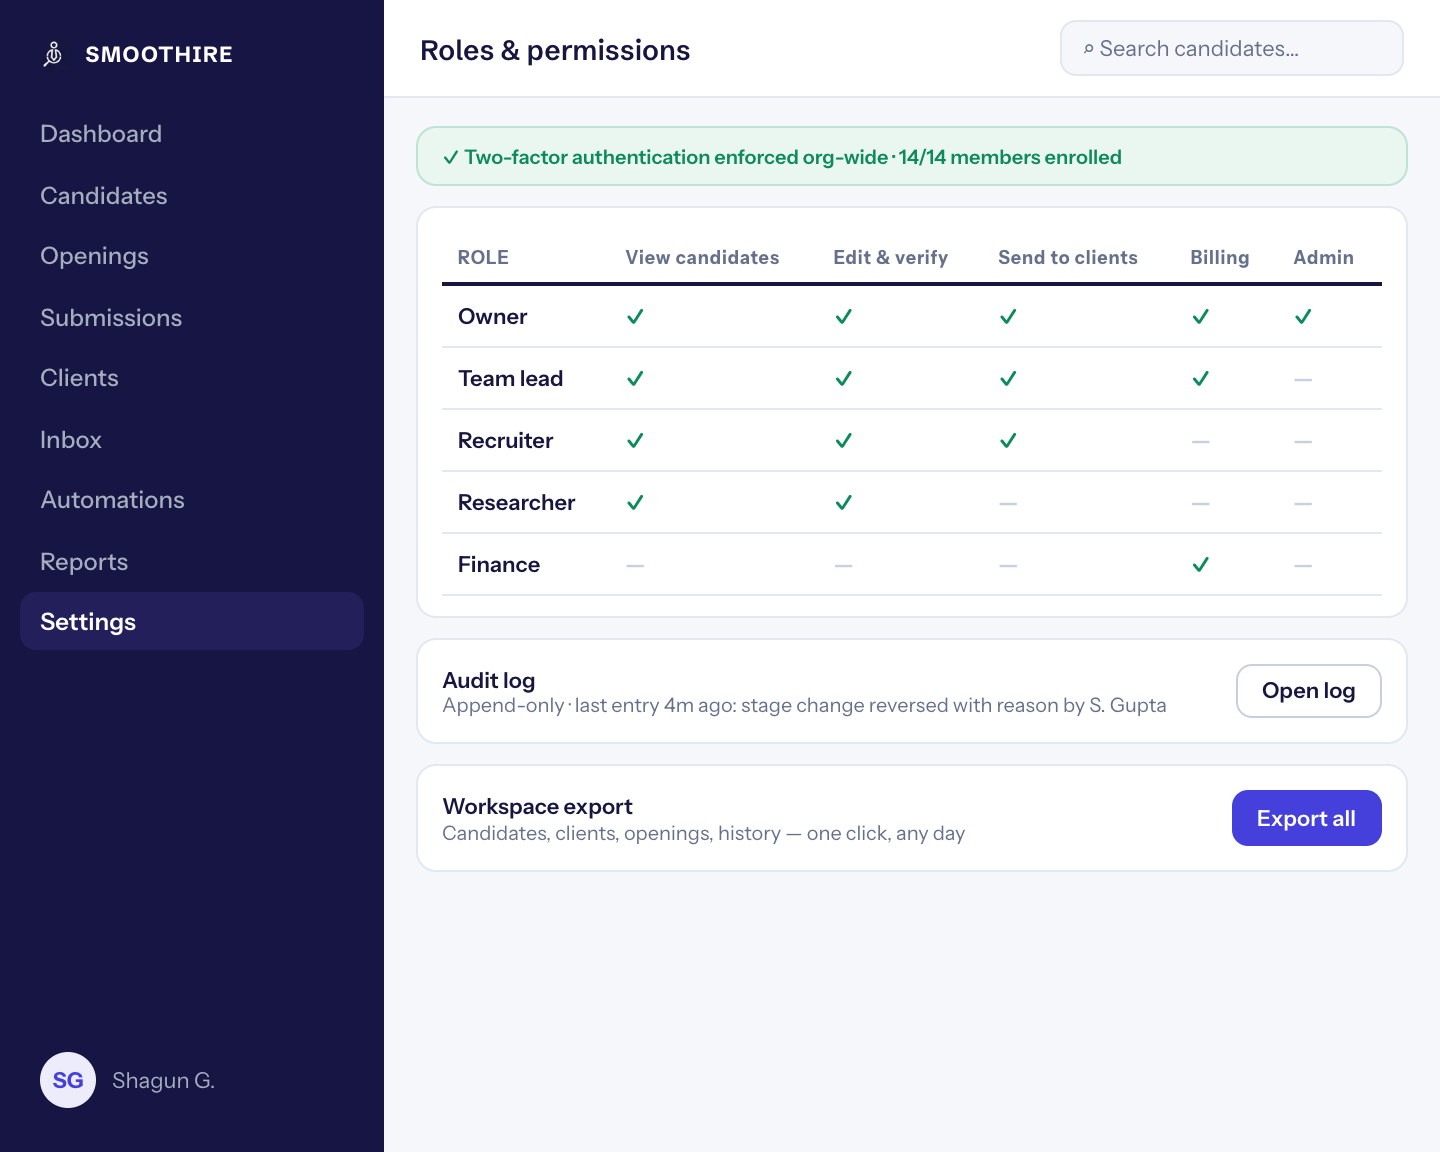Click the Workspace export heading
The width and height of the screenshot is (1440, 1152).
[x=537, y=806]
